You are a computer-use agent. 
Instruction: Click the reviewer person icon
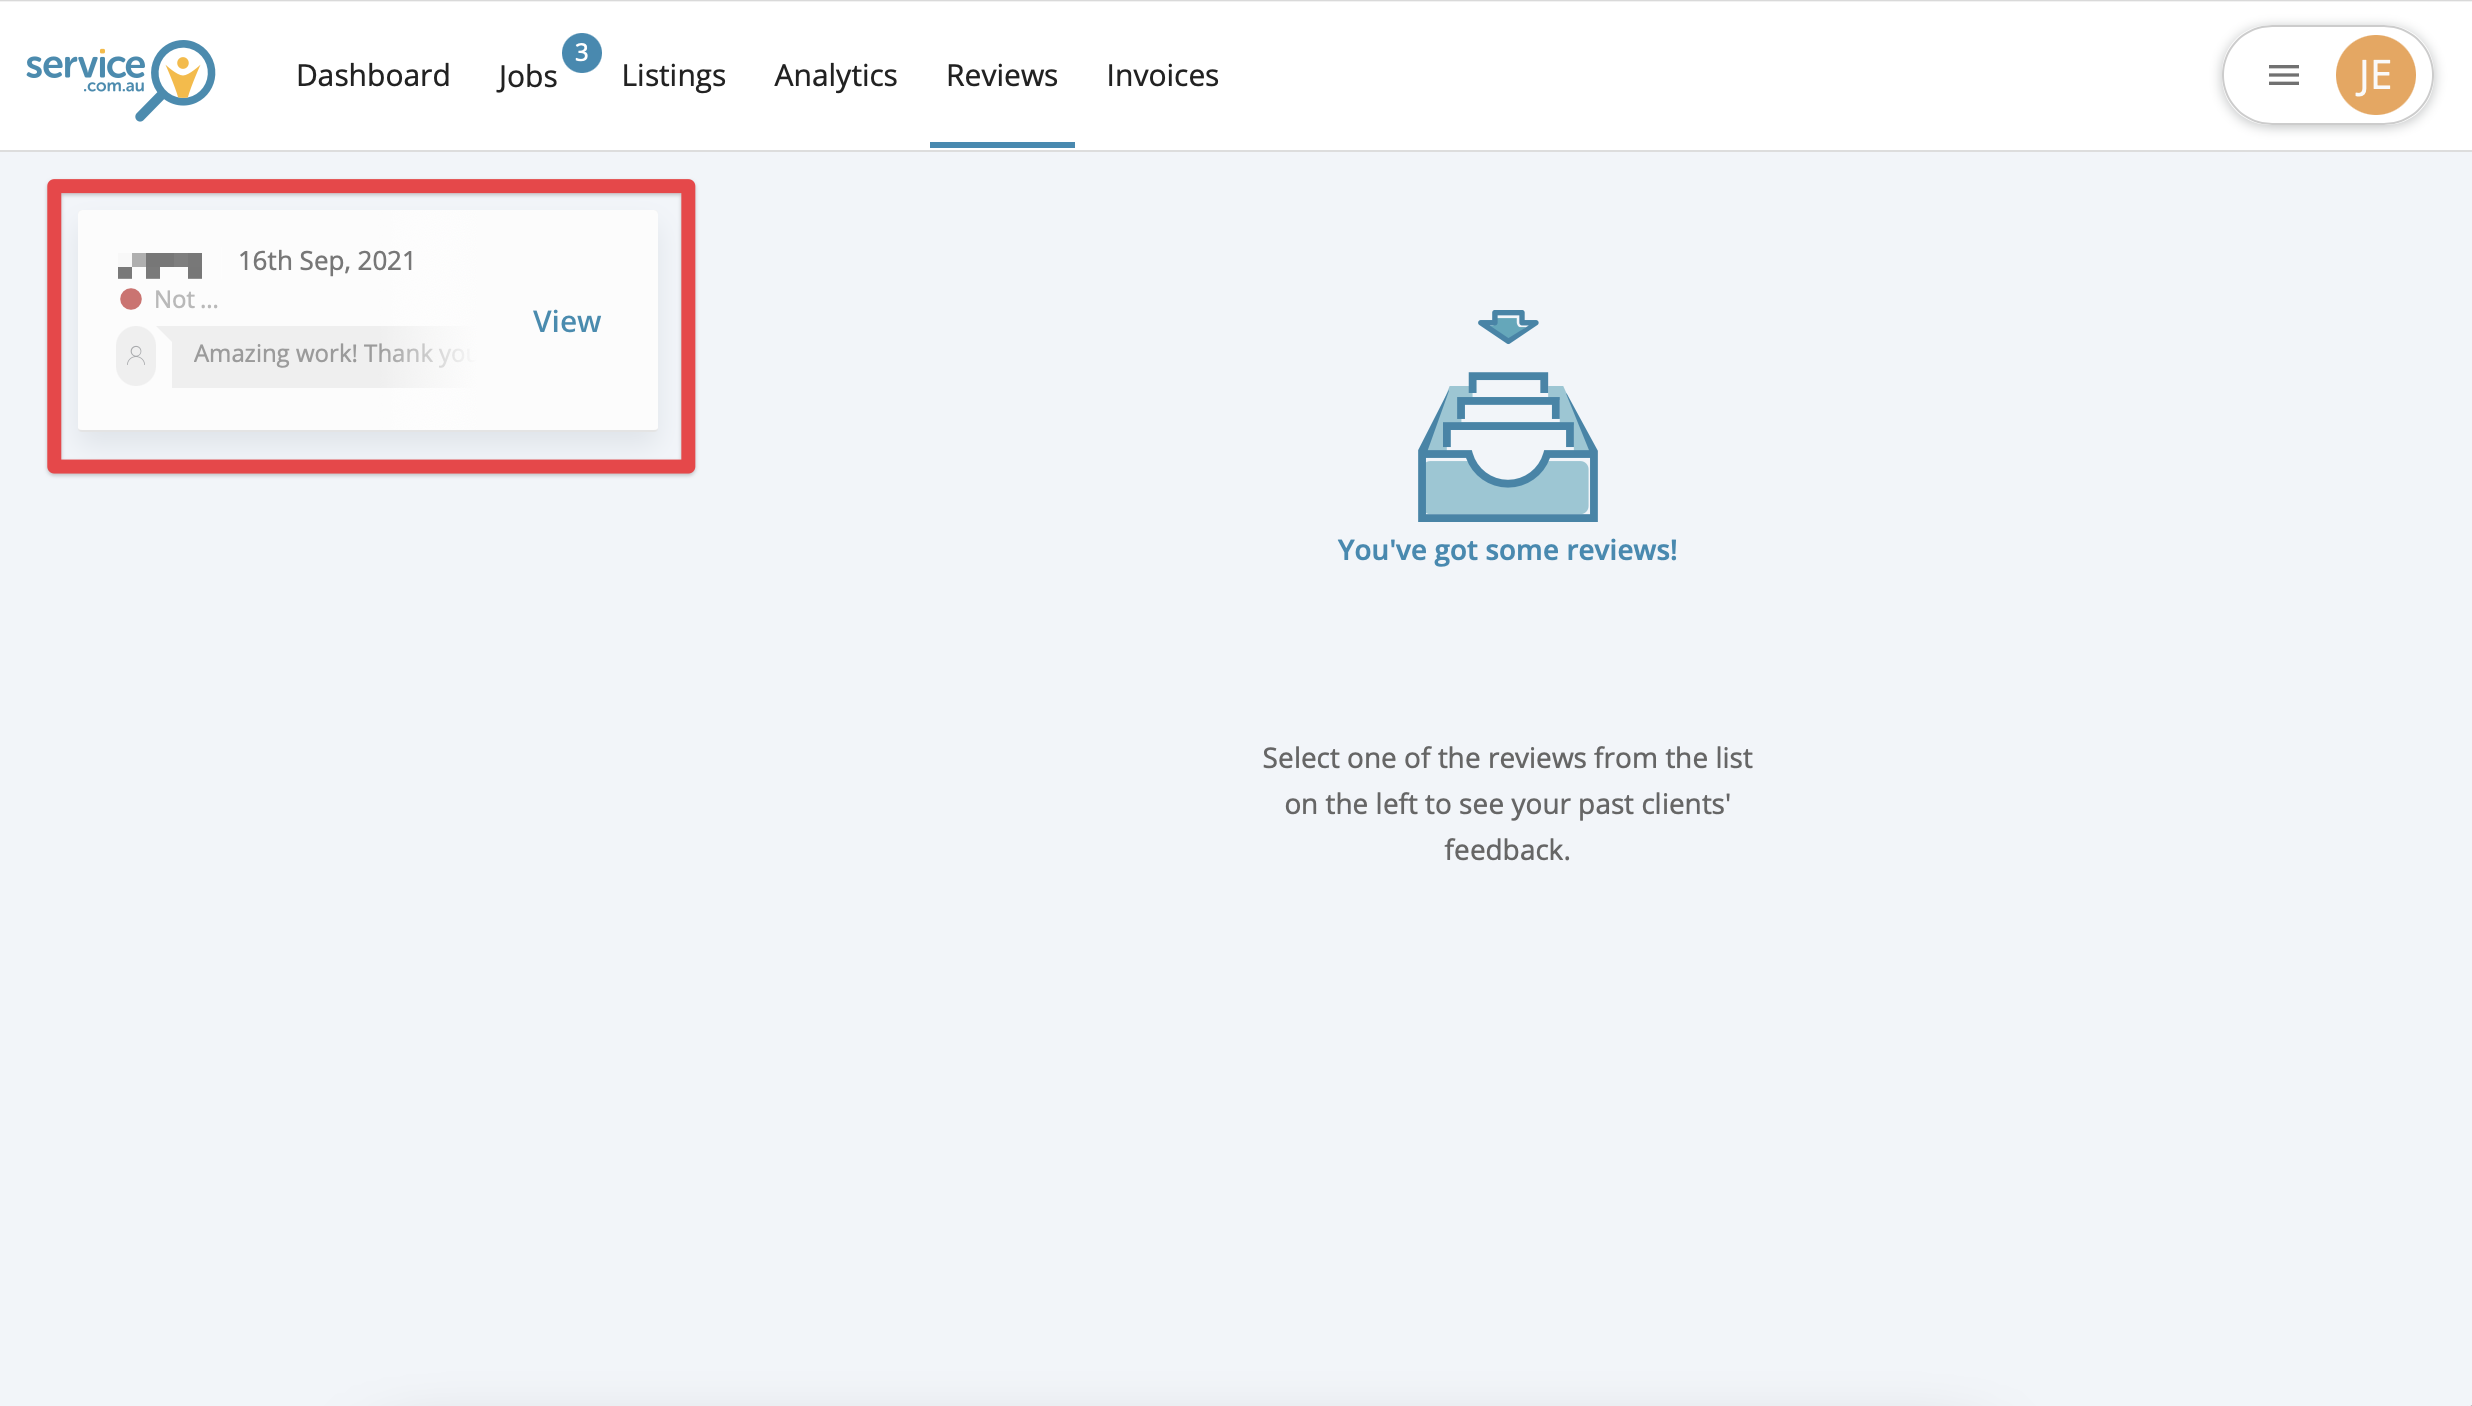pos(136,355)
